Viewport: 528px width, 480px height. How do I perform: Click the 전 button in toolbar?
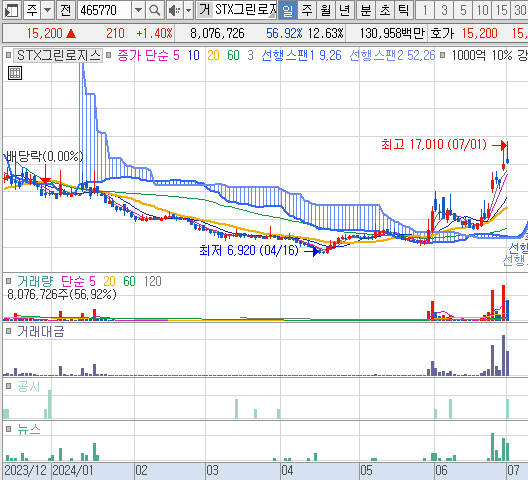(x=65, y=10)
